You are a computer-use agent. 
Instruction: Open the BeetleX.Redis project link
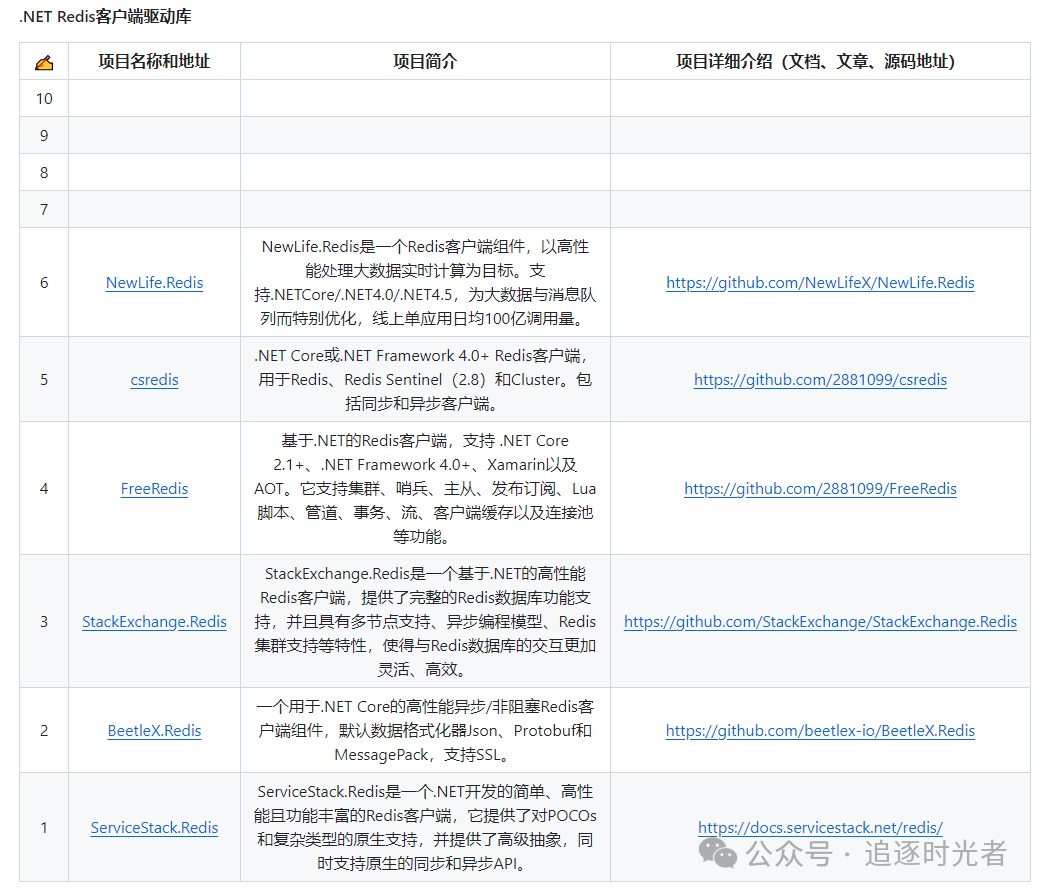click(x=155, y=731)
